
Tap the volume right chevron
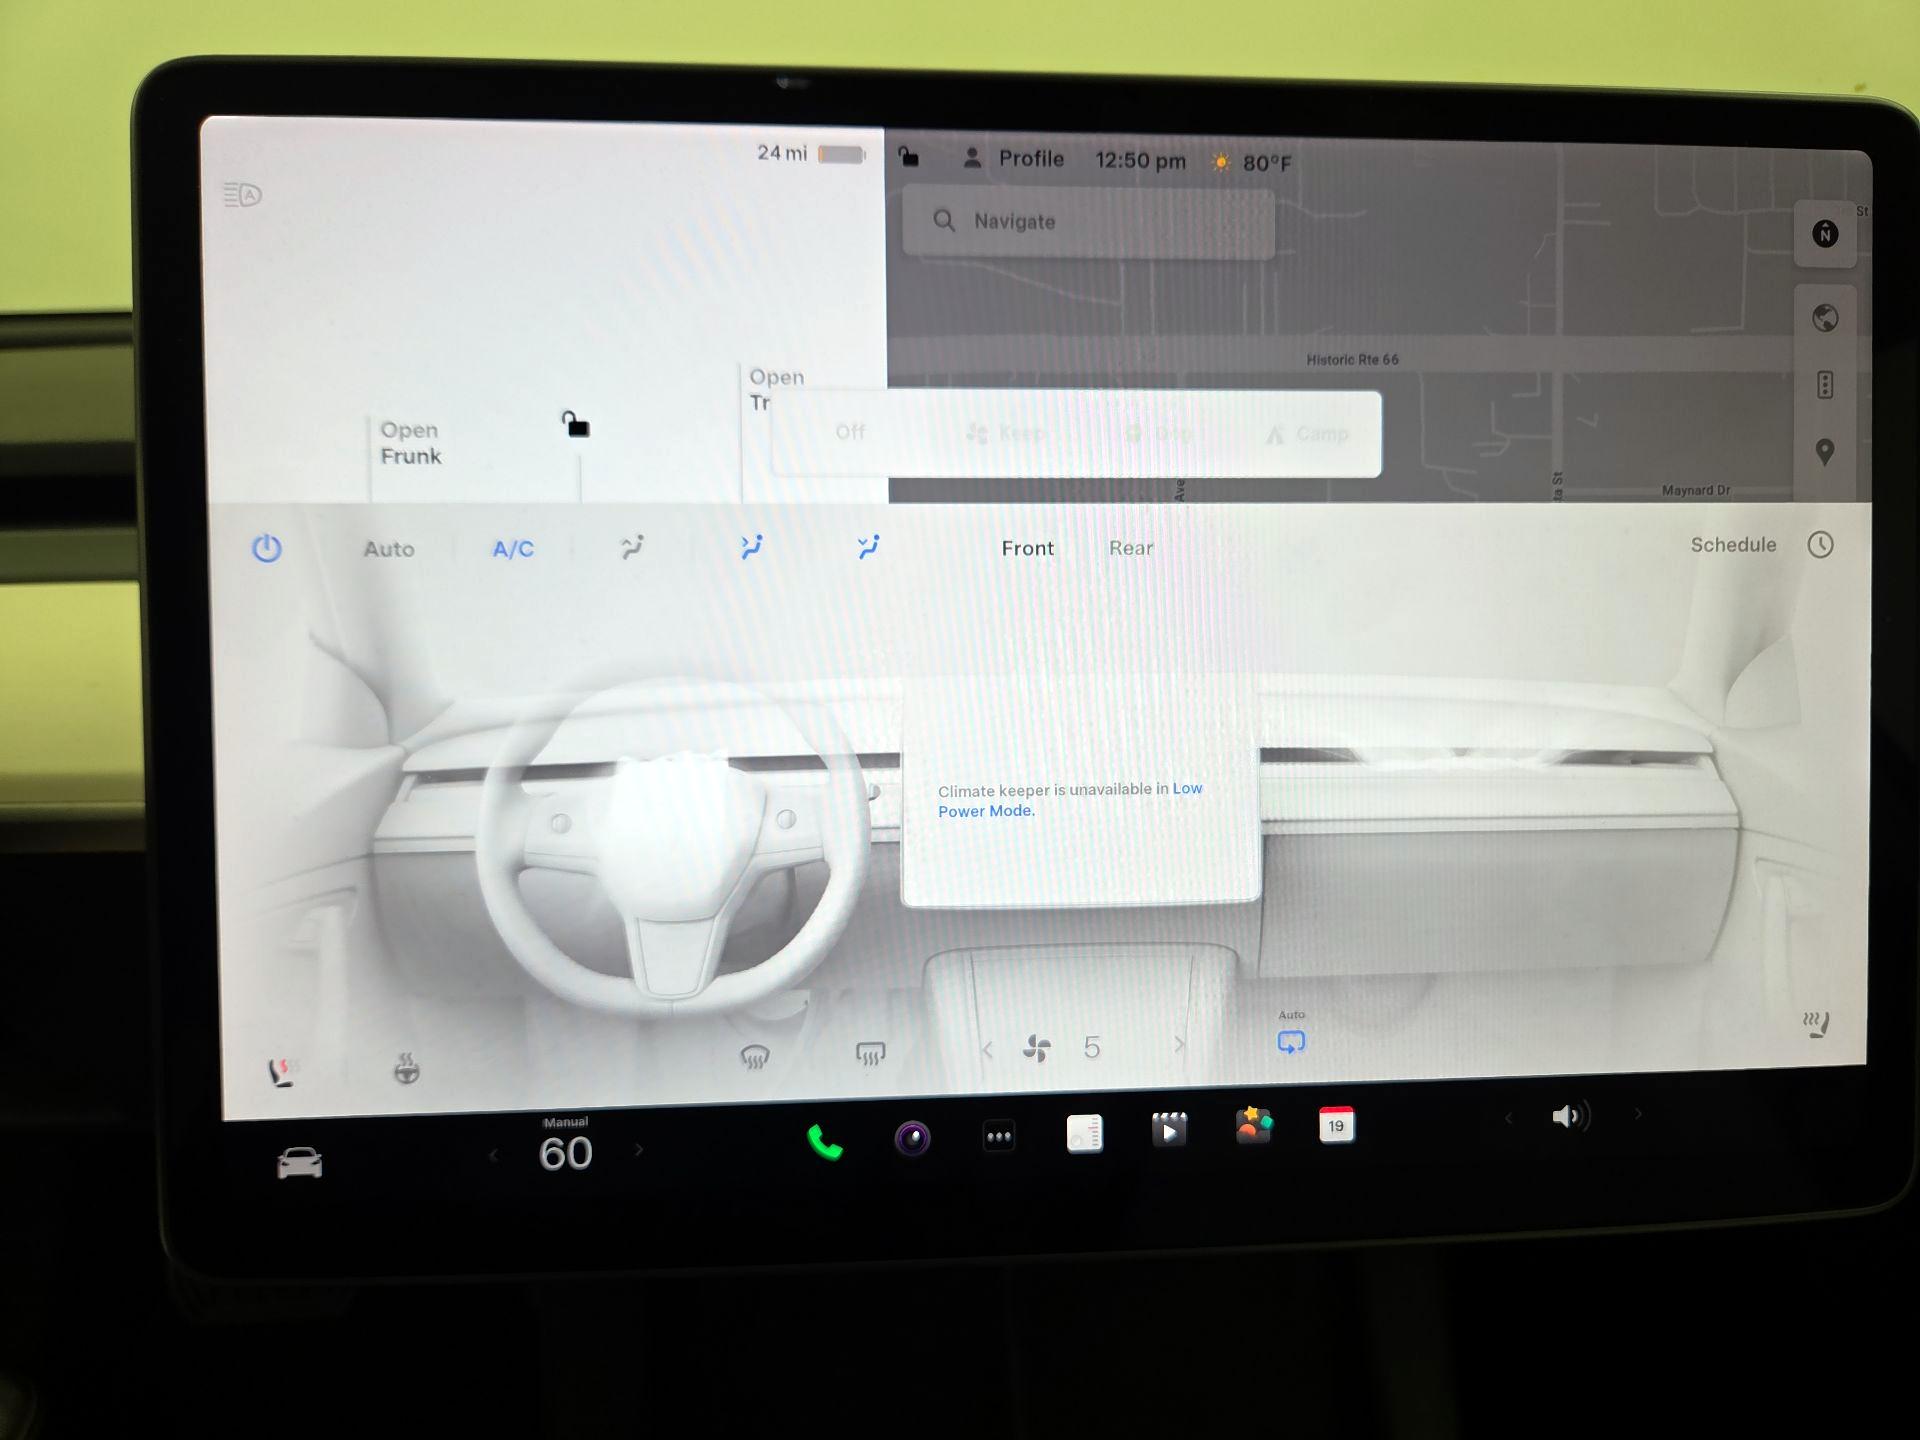point(1640,1113)
